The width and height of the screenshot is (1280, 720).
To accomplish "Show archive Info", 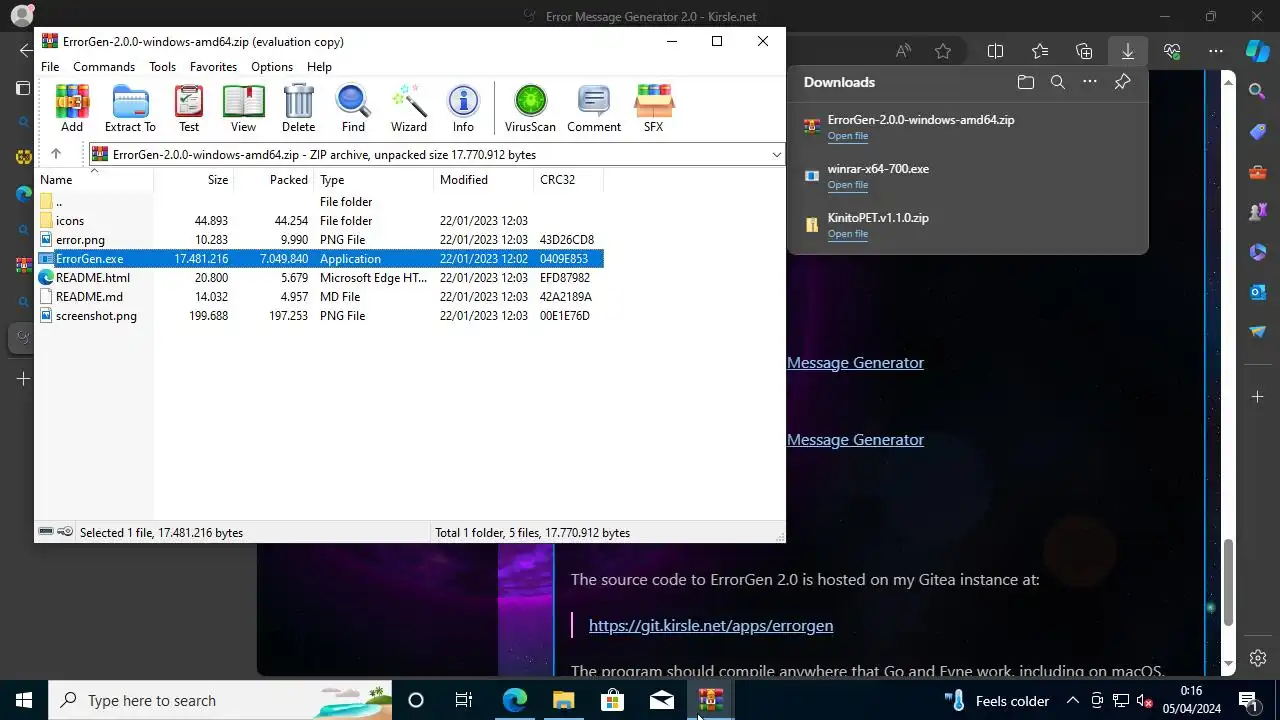I will (463, 108).
